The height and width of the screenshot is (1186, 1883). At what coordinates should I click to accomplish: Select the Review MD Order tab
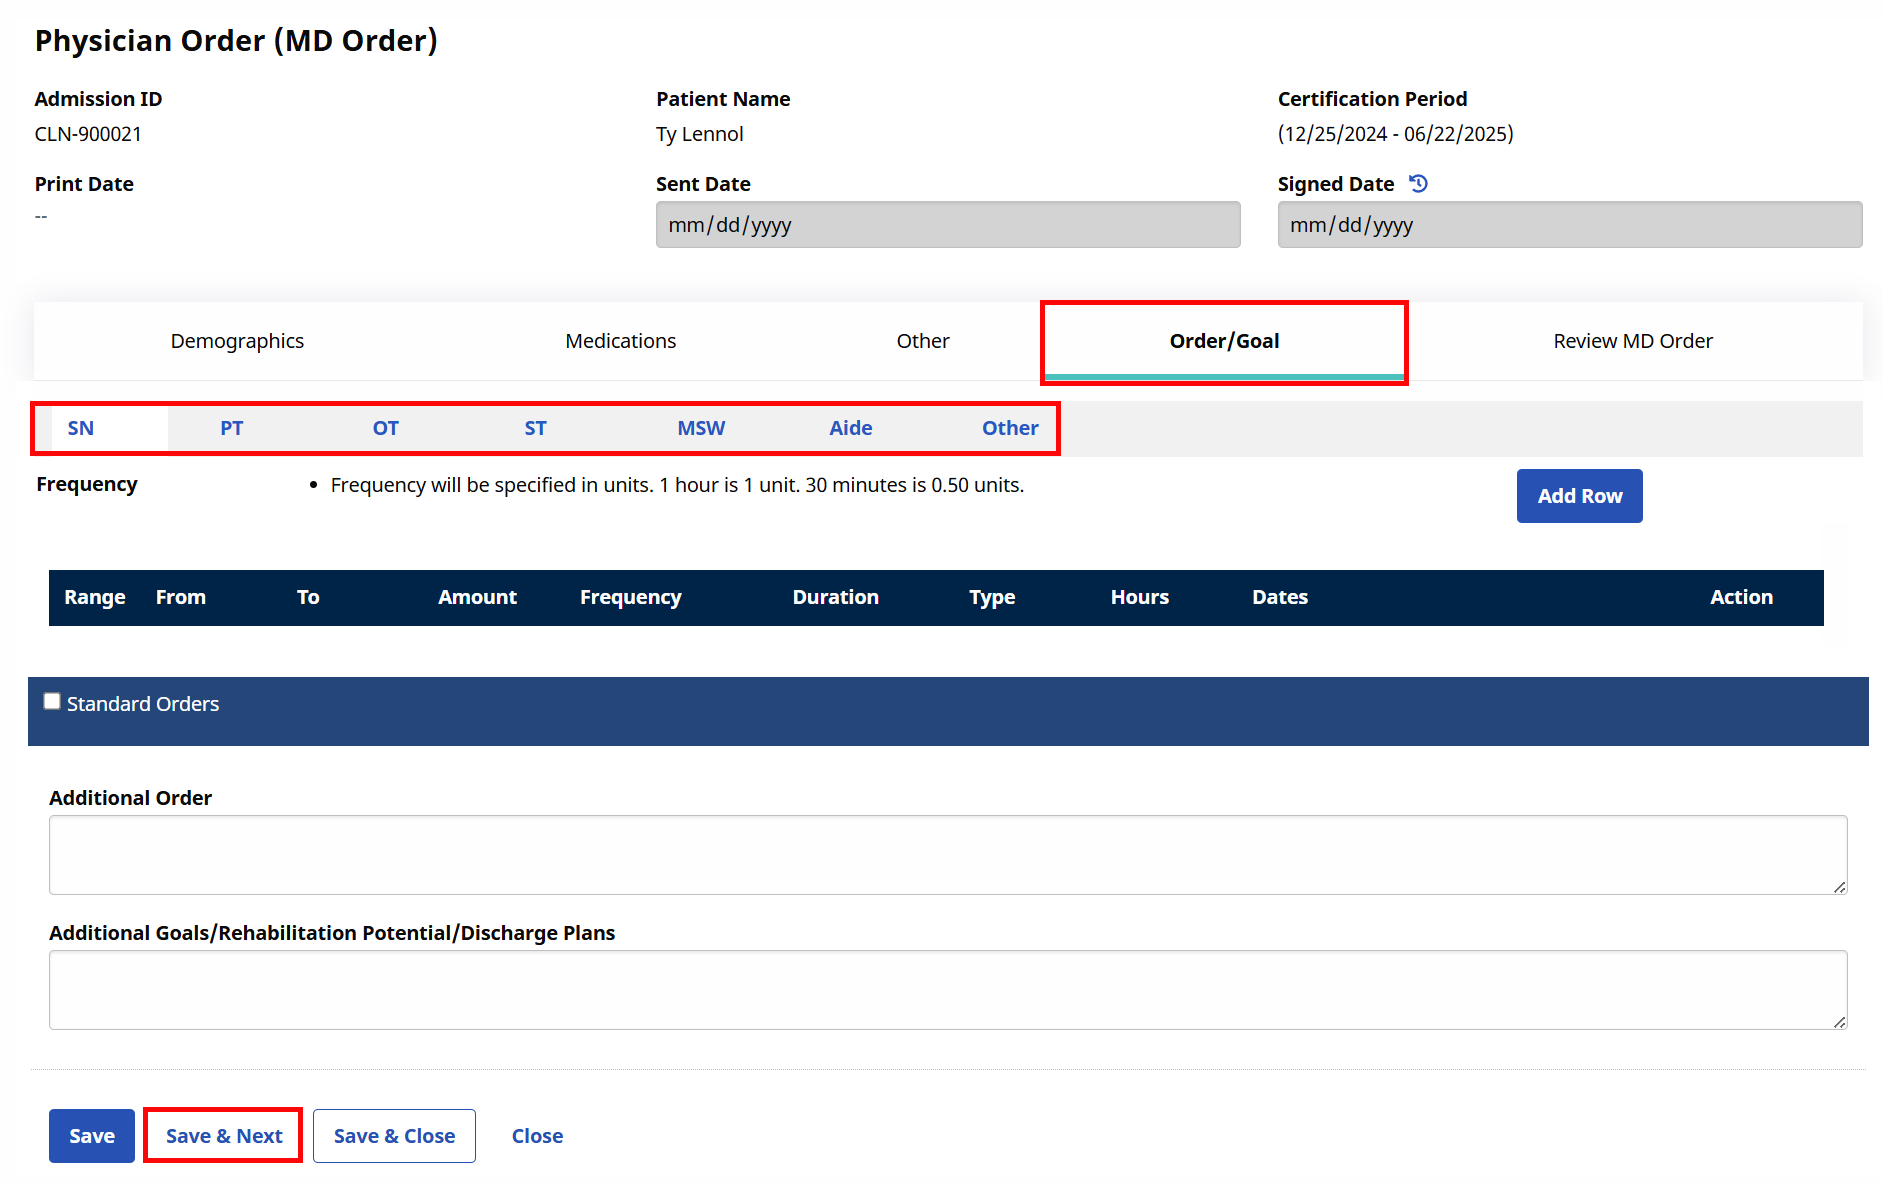coord(1633,341)
